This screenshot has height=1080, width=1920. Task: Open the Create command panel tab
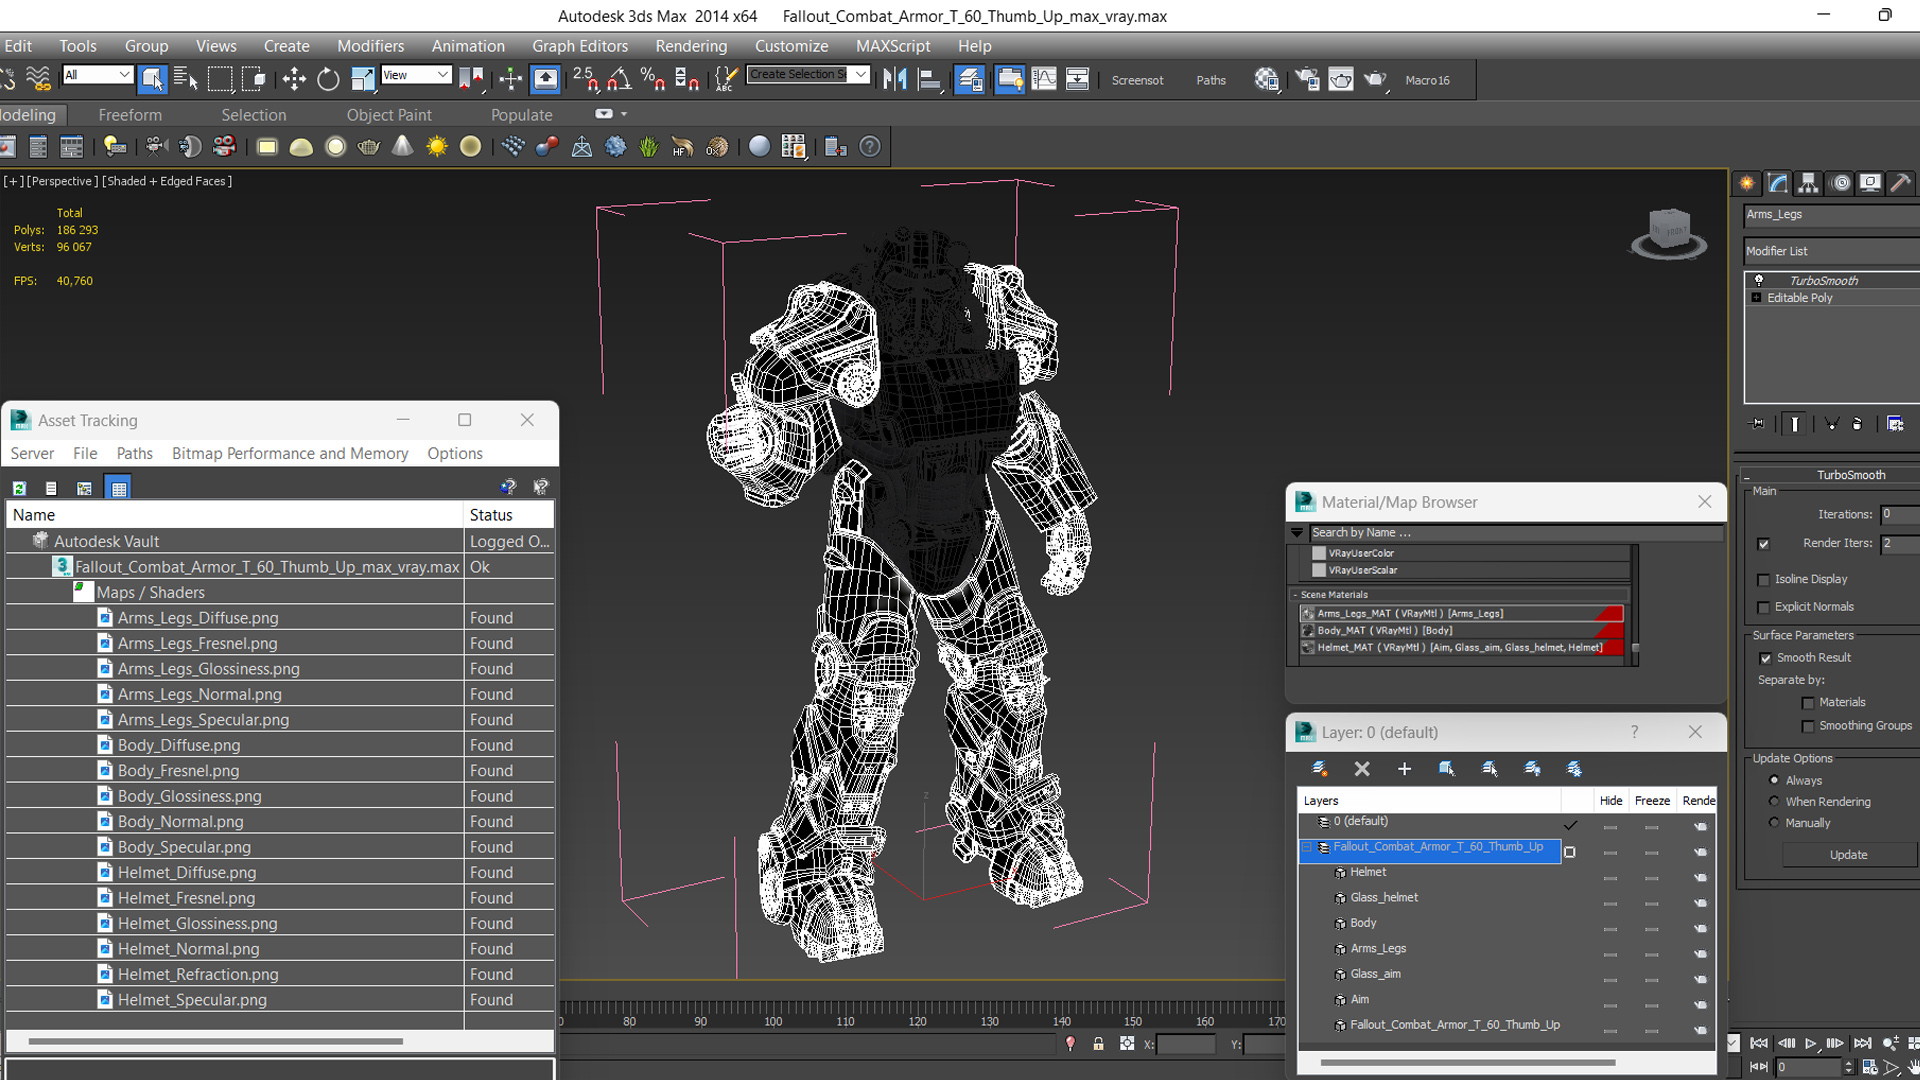pos(1747,183)
